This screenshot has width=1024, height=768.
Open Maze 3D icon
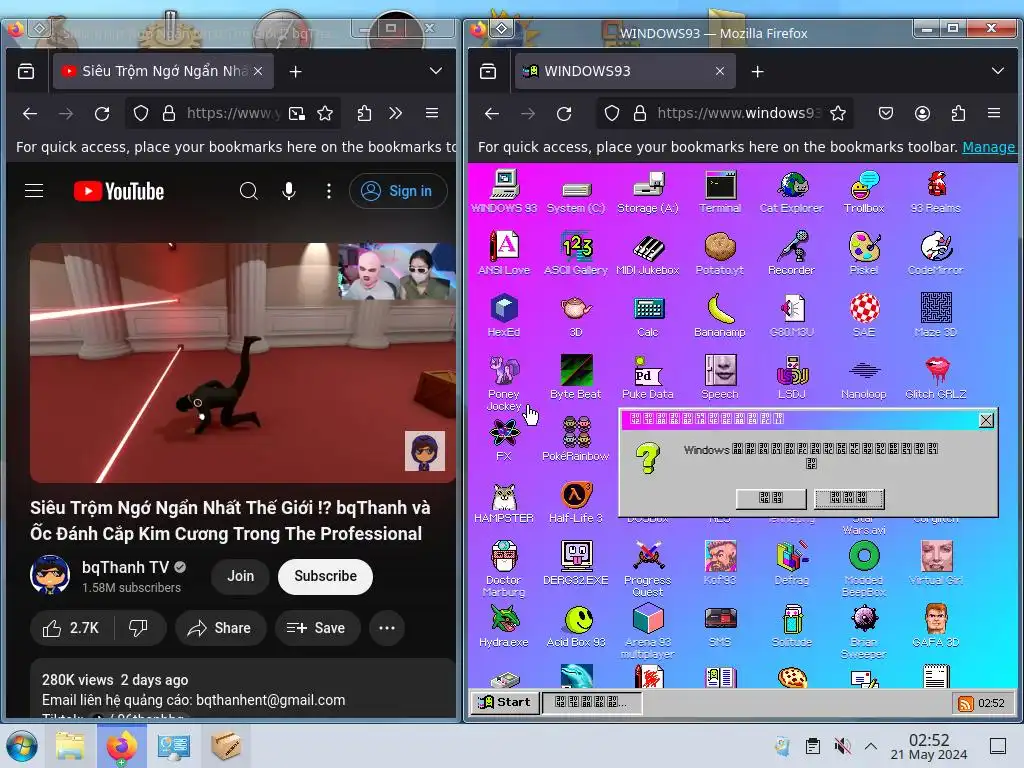(935, 315)
